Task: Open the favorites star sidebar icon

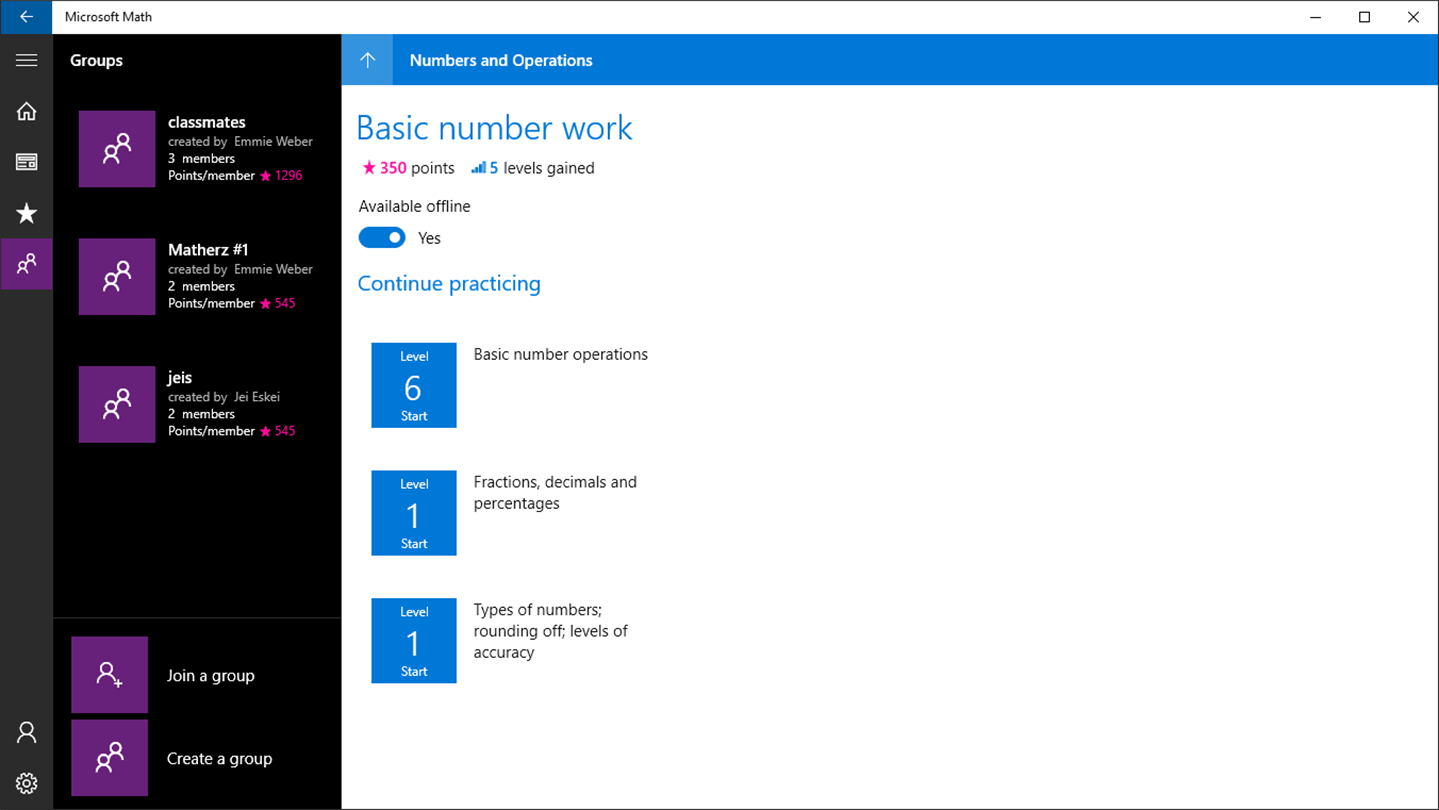Action: pyautogui.click(x=26, y=213)
